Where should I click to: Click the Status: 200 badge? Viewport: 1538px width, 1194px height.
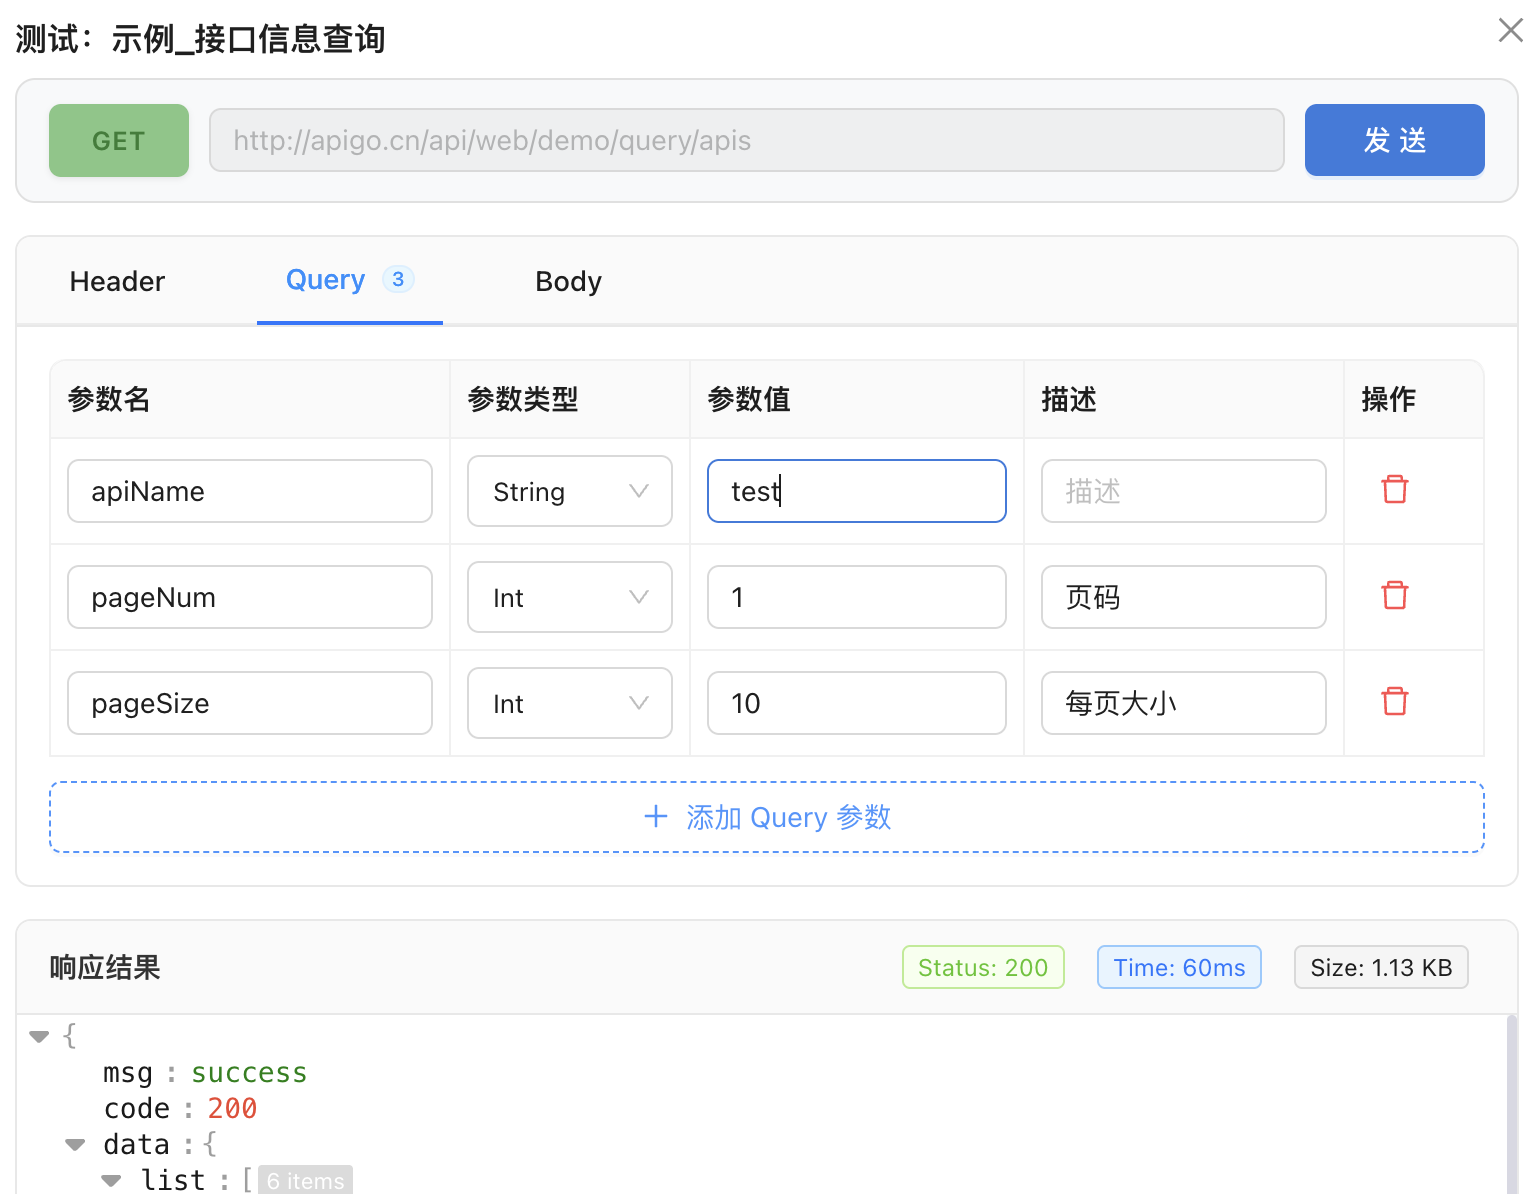coord(983,967)
